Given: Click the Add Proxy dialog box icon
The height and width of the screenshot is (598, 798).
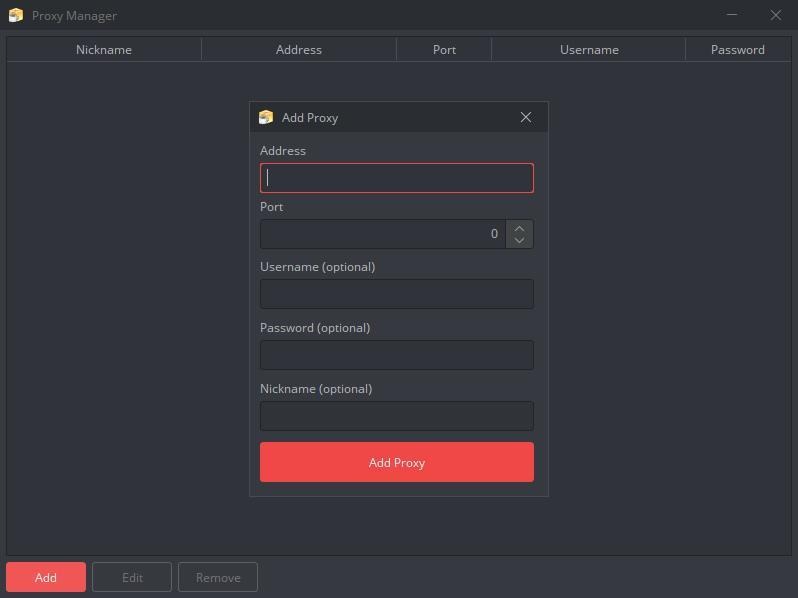Looking at the screenshot, I should click(x=265, y=117).
